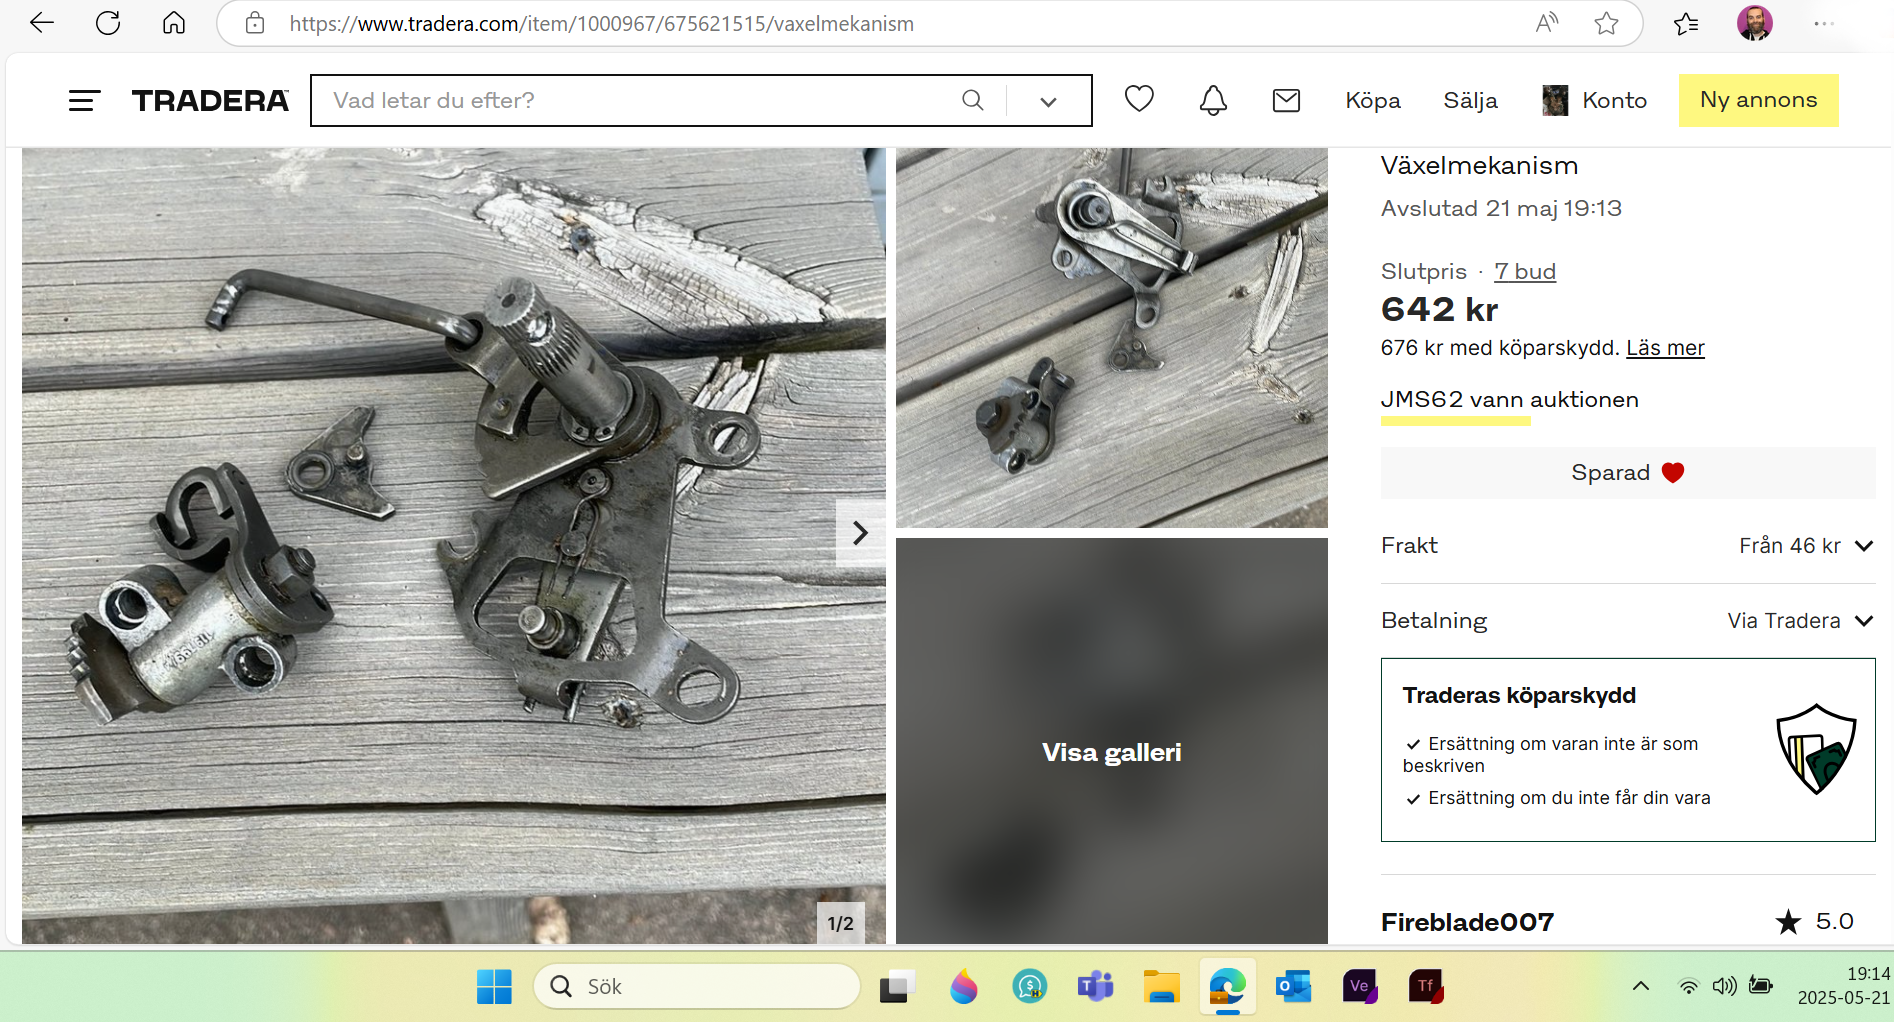The height and width of the screenshot is (1022, 1894).
Task: Reload the Tradera page
Action: [108, 23]
